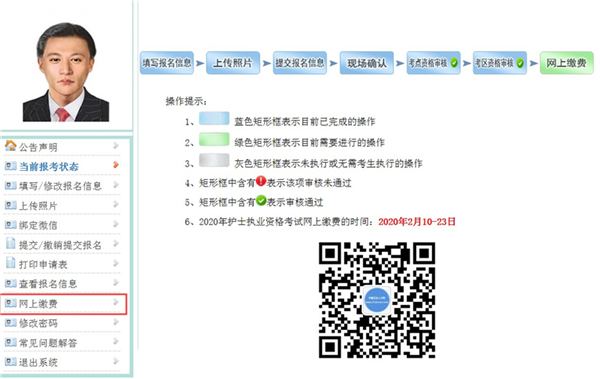Click the home icon beside 公告声明
600x379 pixels.
coord(10,145)
